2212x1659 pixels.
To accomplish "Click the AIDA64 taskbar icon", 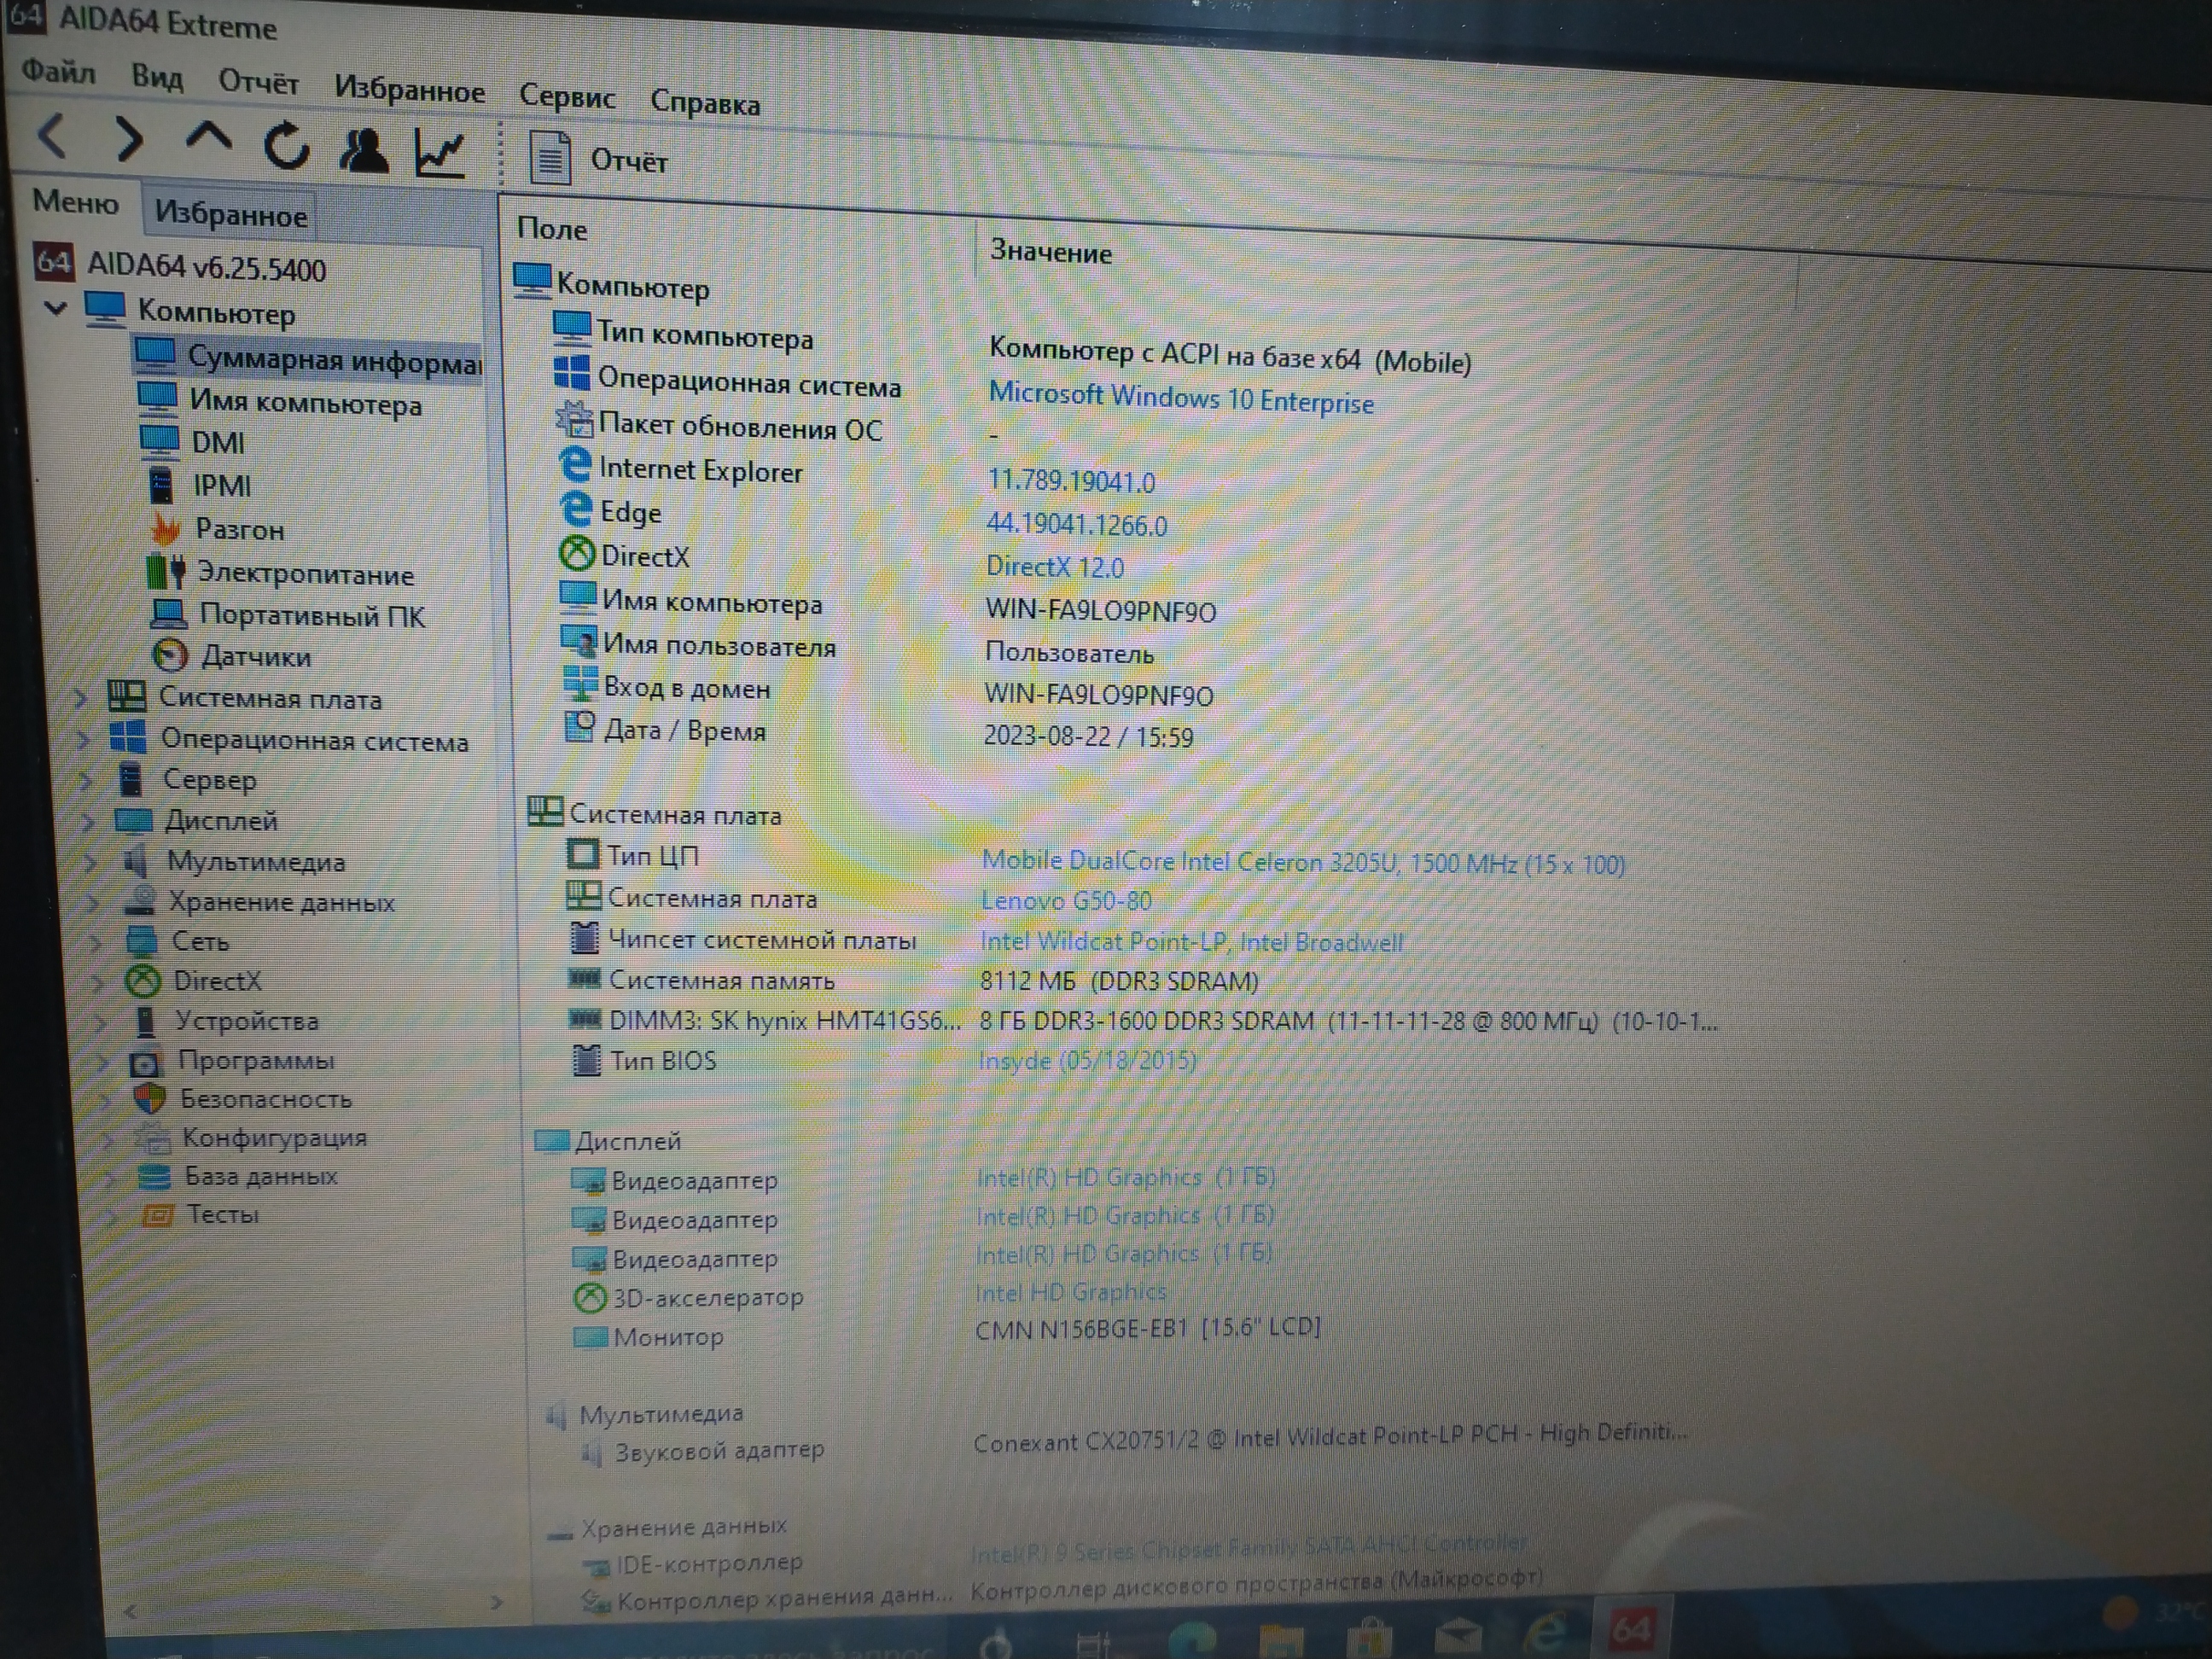I will [x=1630, y=1630].
